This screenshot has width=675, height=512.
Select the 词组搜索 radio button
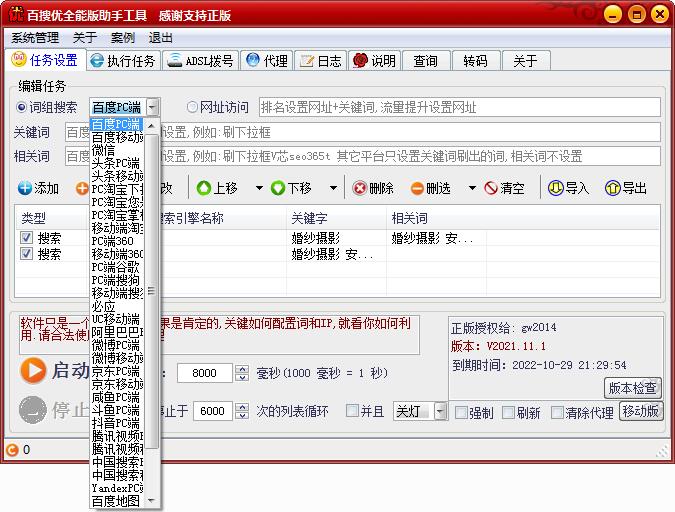pyautogui.click(x=21, y=107)
